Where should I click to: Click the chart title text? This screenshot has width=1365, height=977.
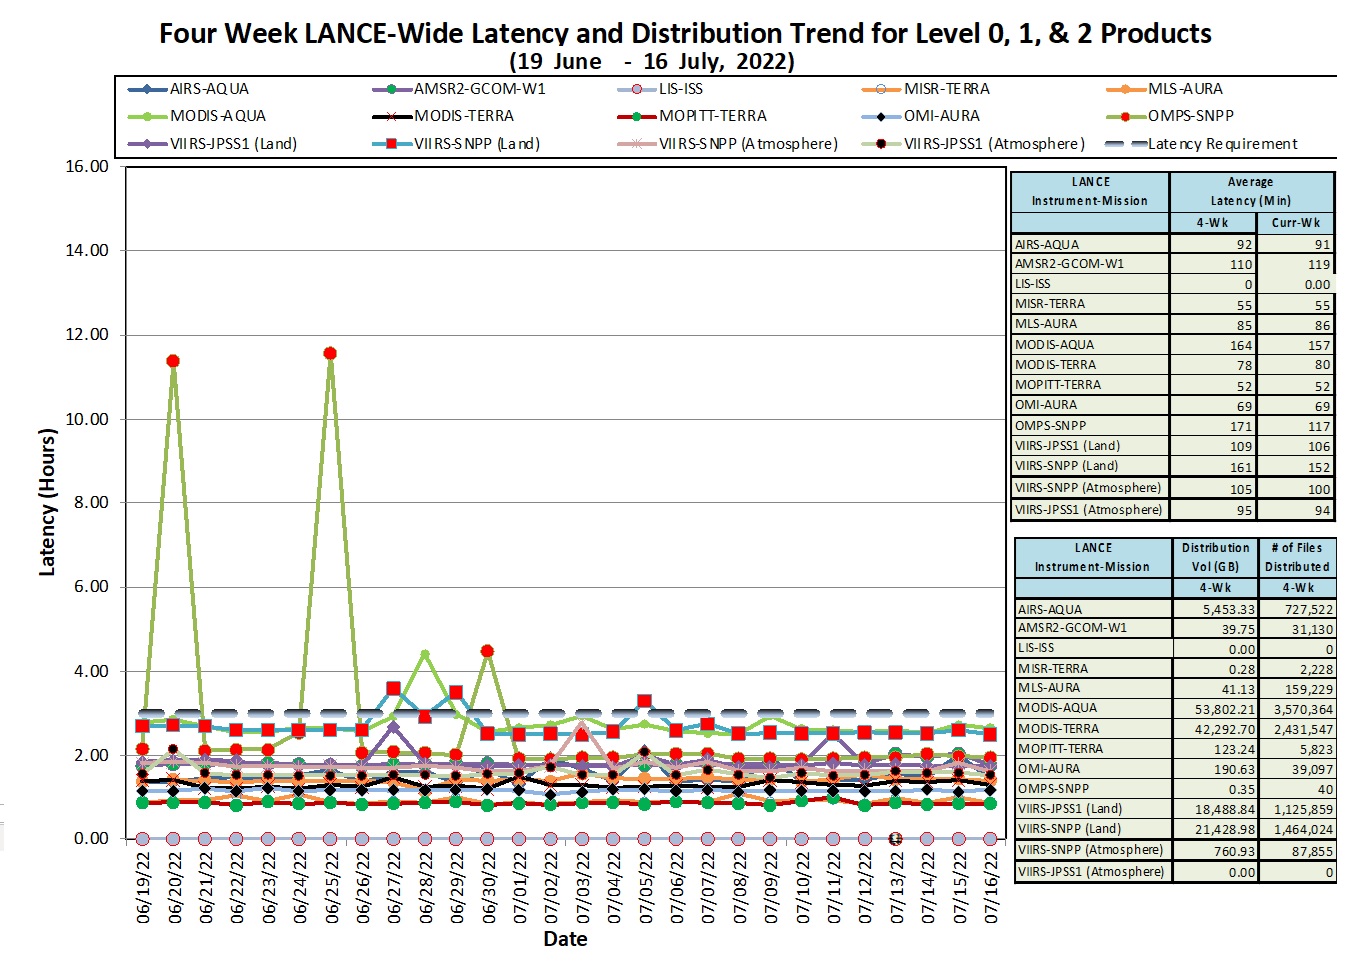point(685,34)
